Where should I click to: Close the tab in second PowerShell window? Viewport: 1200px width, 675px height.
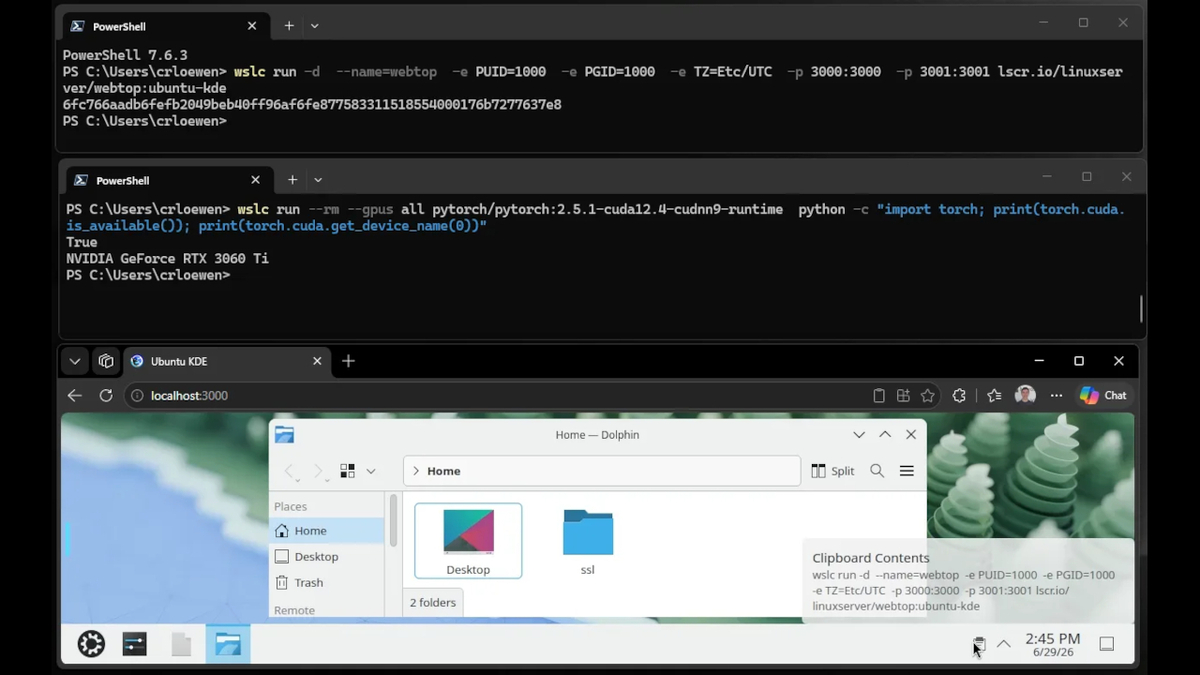255,181
